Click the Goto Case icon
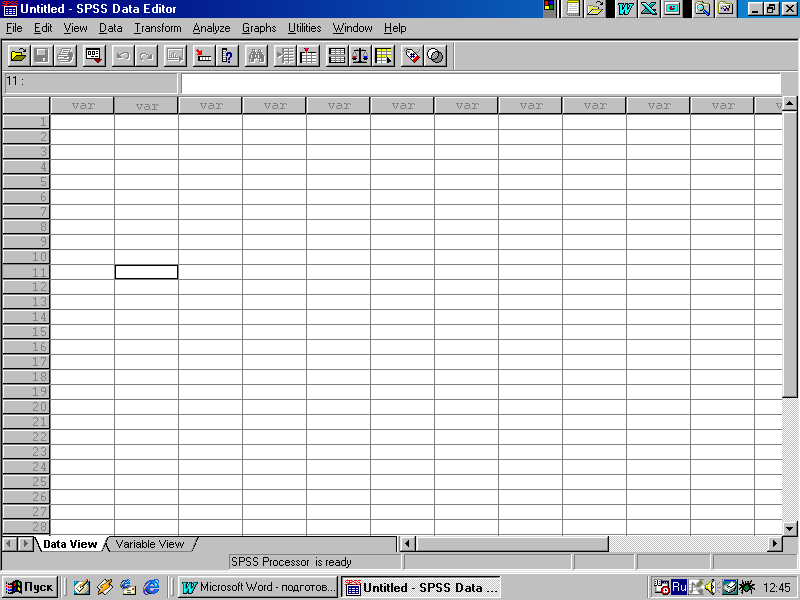Viewport: 800px width, 600px height. click(204, 56)
